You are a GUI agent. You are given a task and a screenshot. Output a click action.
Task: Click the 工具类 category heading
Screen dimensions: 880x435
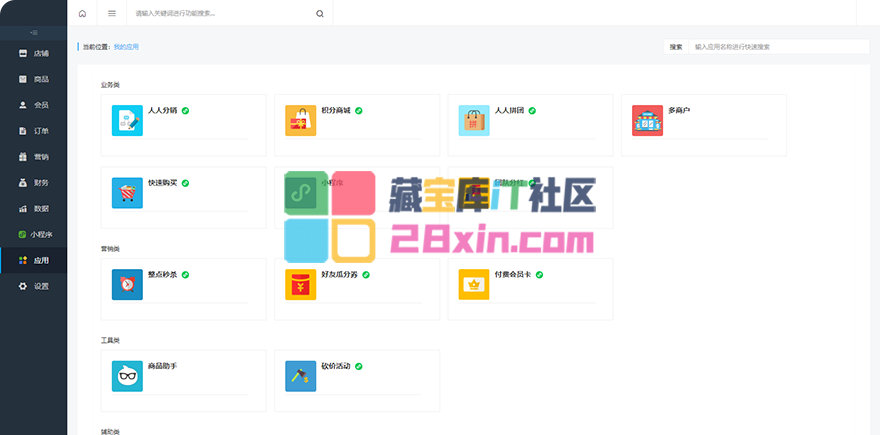pos(110,340)
